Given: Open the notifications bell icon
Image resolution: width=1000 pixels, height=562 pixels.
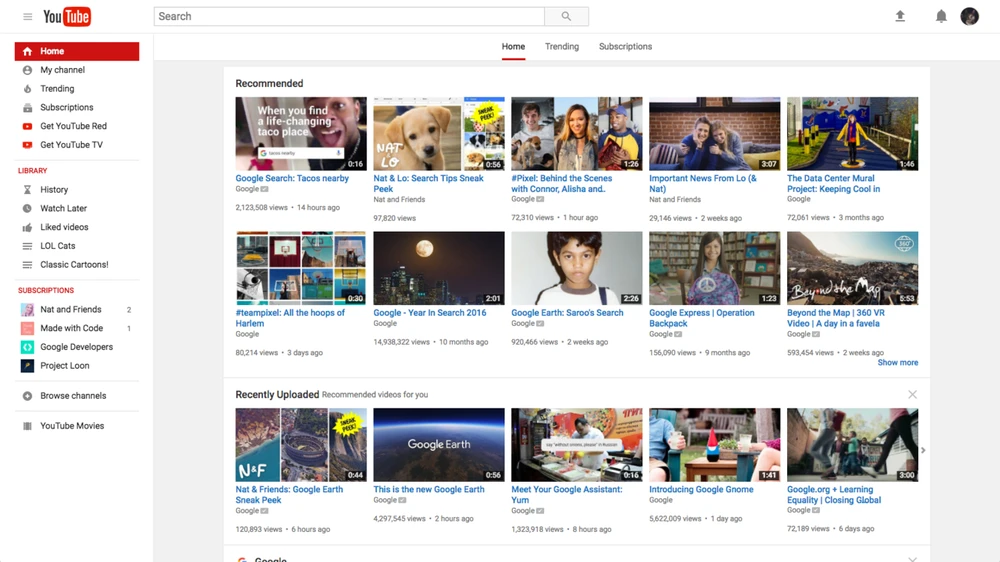Looking at the screenshot, I should (941, 16).
